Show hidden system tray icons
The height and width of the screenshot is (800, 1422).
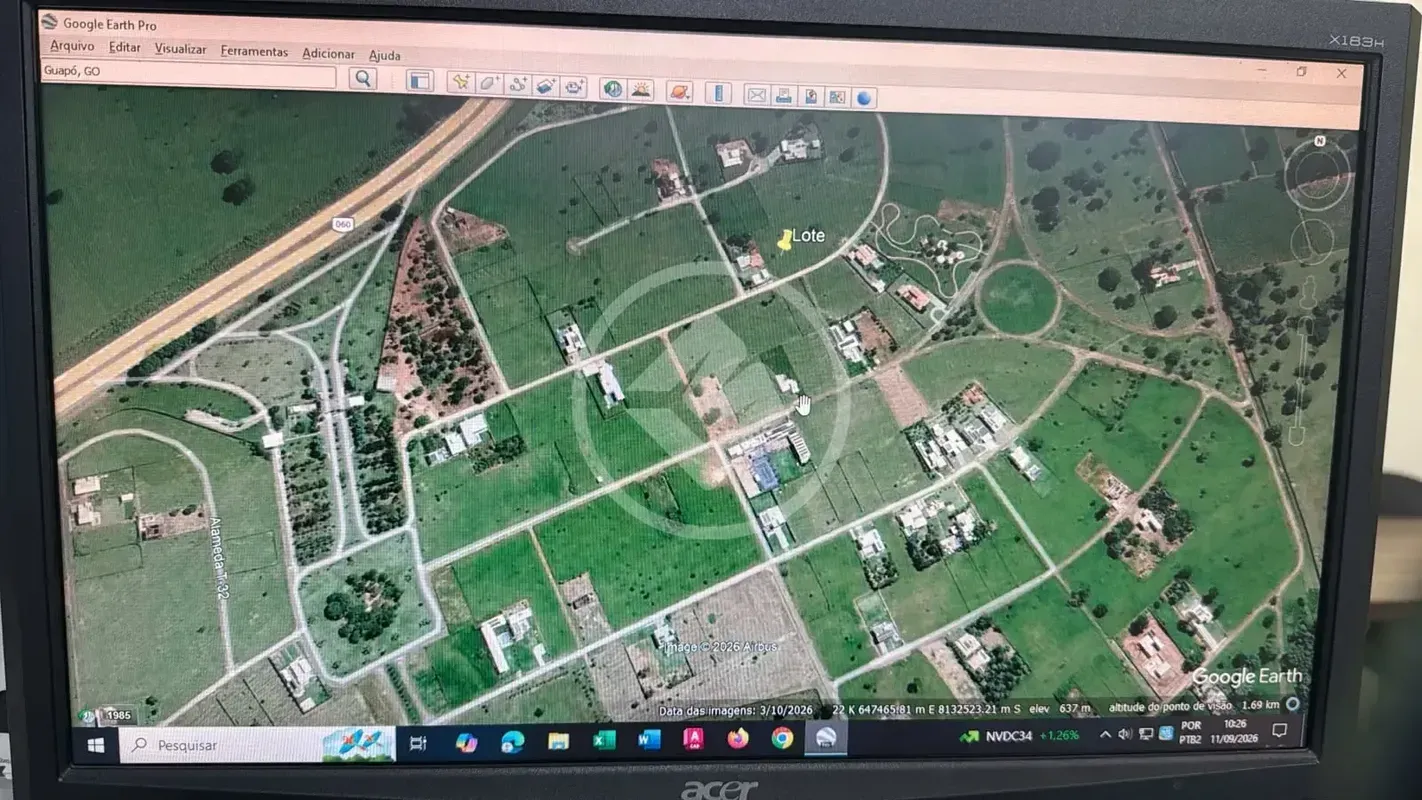(1105, 735)
